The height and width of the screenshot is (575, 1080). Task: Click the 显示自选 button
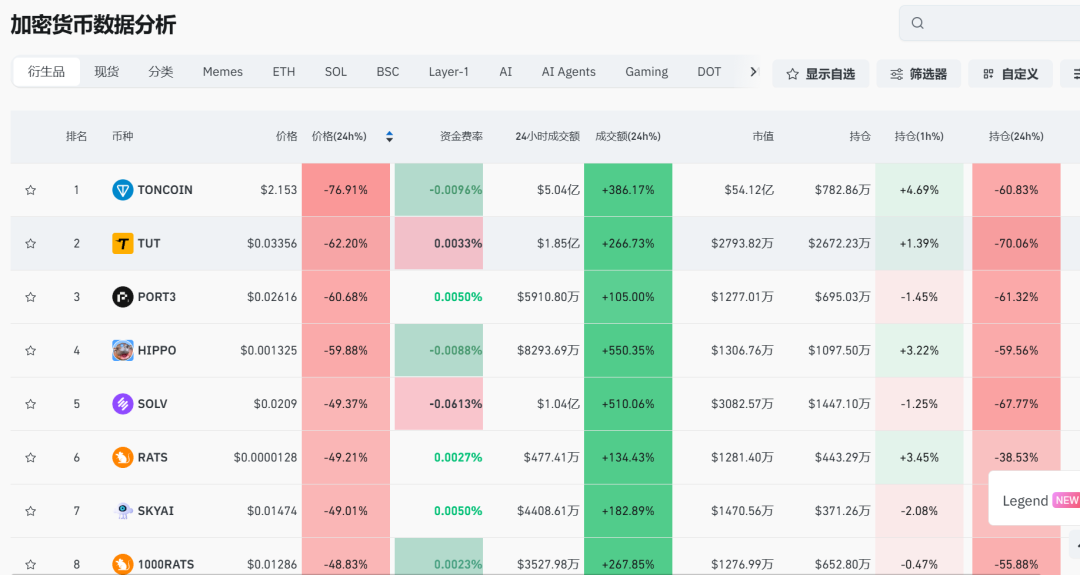tap(820, 74)
